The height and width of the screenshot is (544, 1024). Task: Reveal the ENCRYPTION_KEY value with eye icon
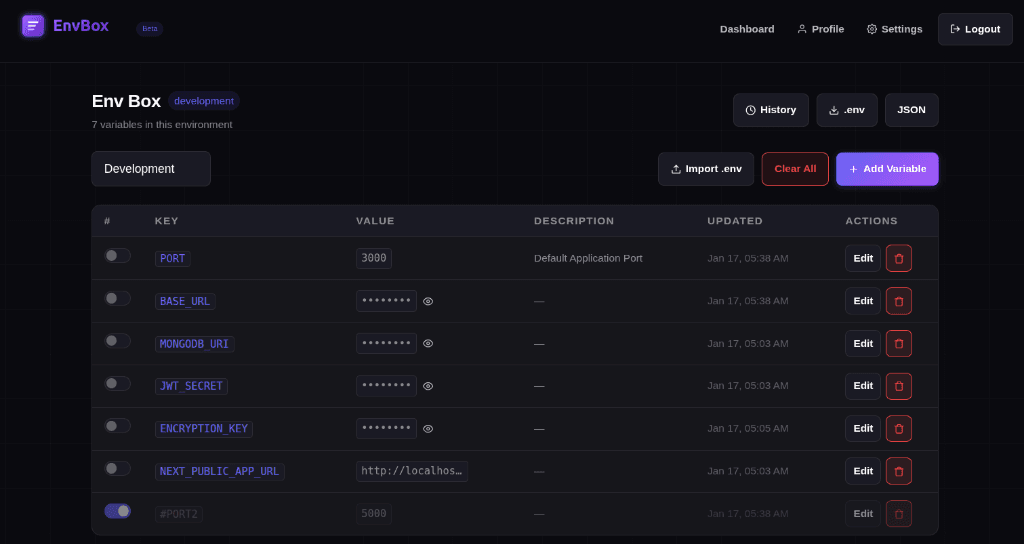(428, 428)
